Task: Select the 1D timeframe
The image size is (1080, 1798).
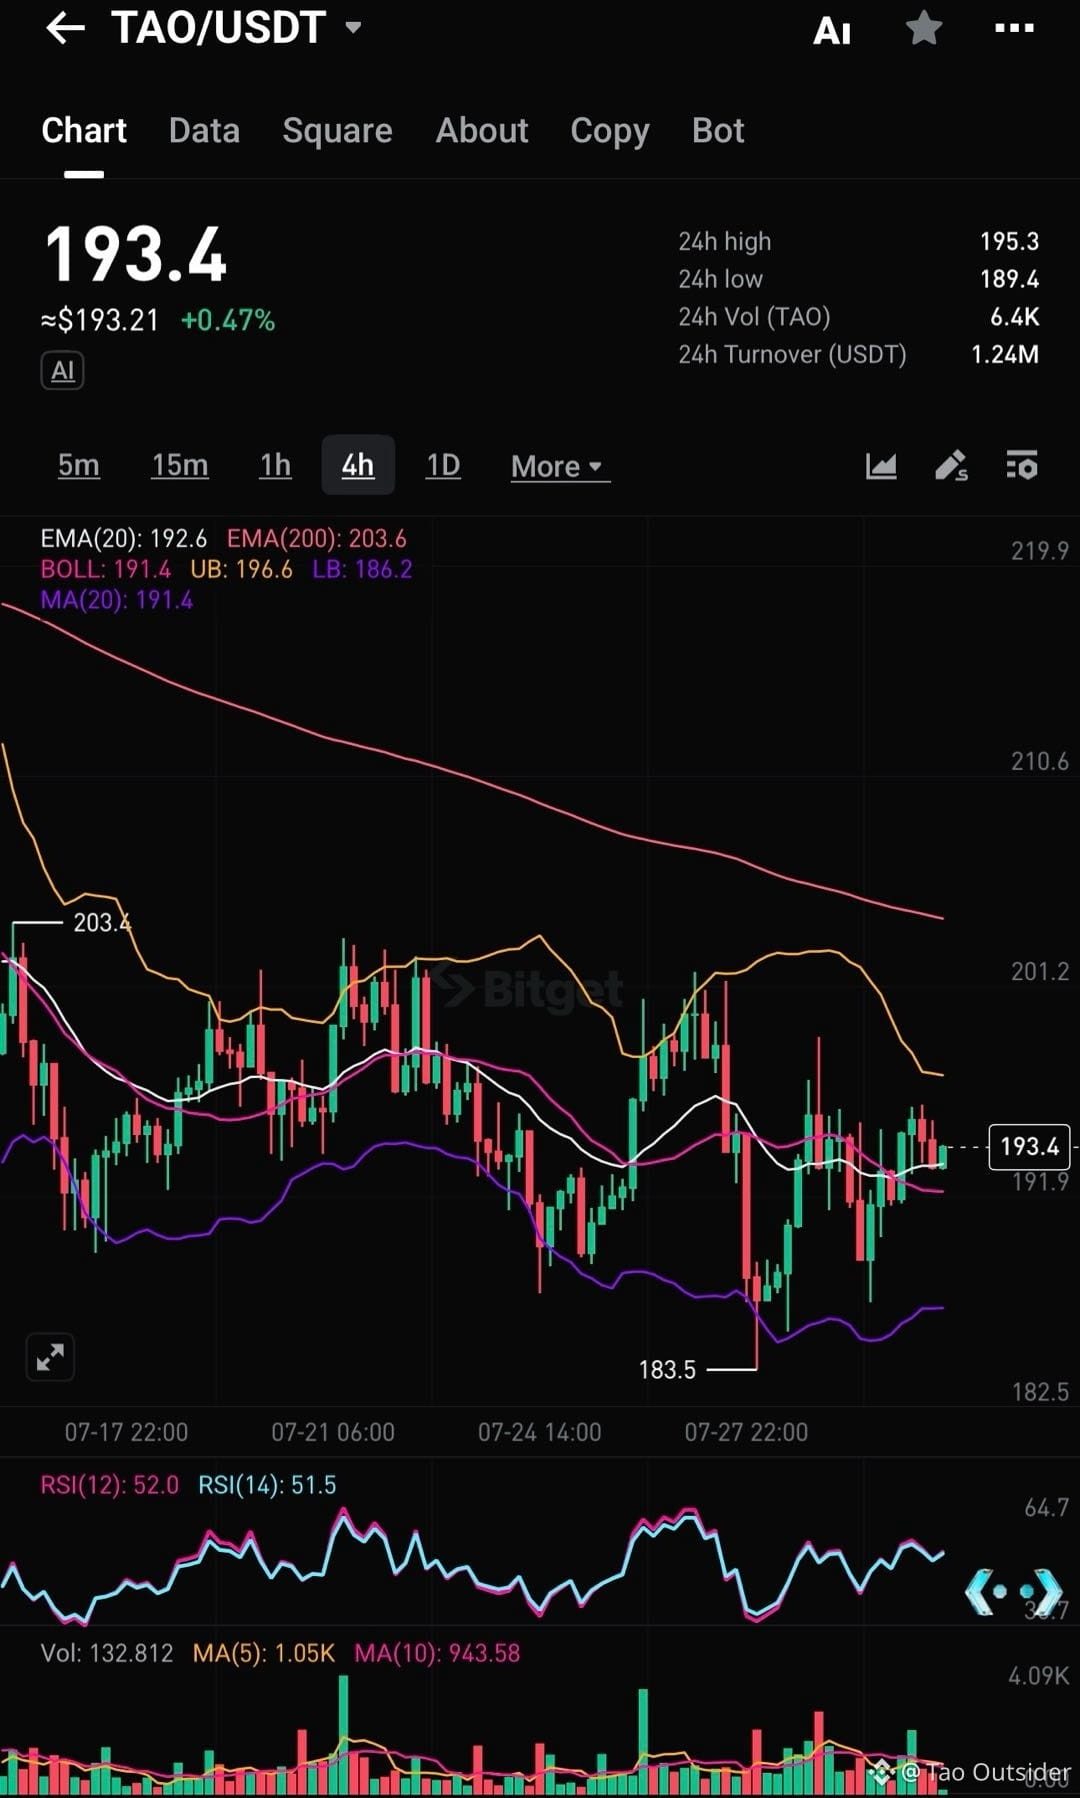Action: pos(443,465)
